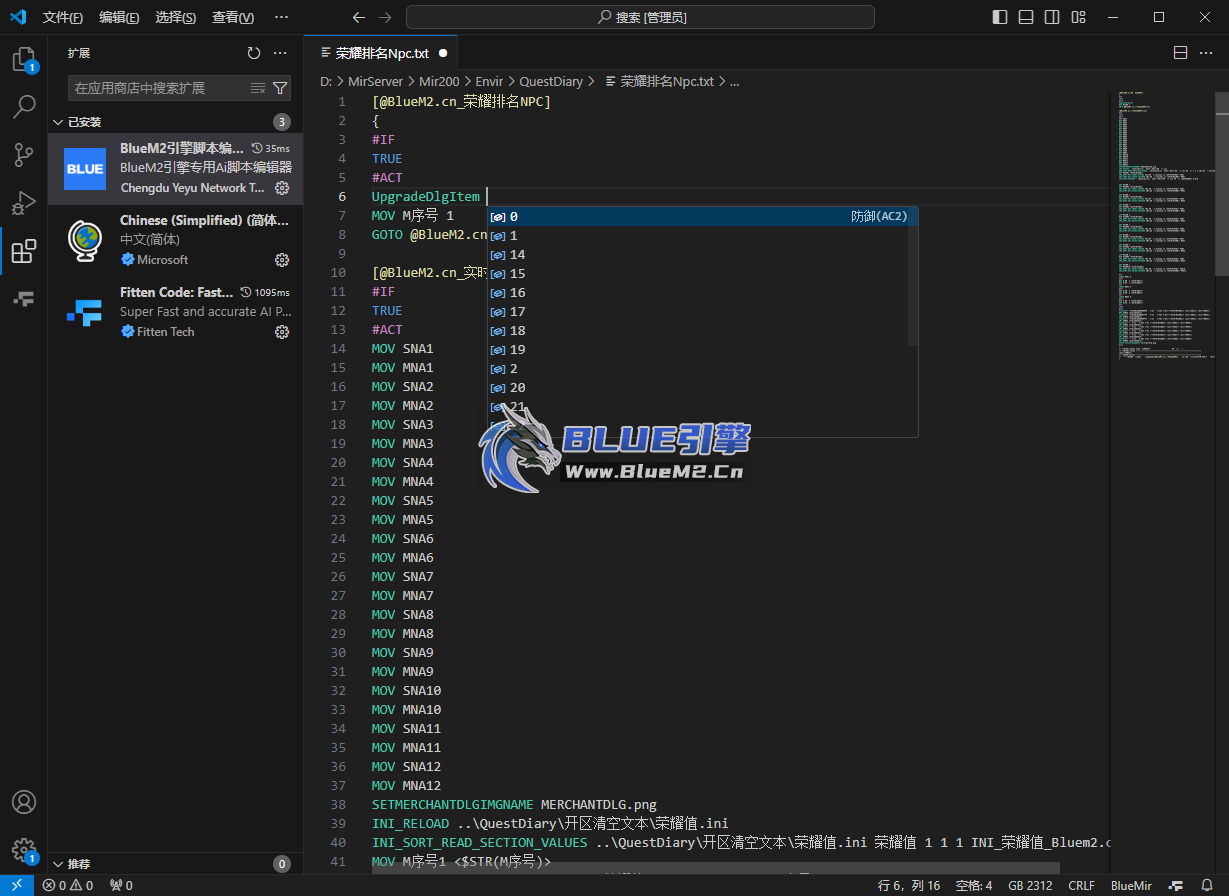The width and height of the screenshot is (1229, 896).
Task: Open the Run and Debug view
Action: click(24, 203)
